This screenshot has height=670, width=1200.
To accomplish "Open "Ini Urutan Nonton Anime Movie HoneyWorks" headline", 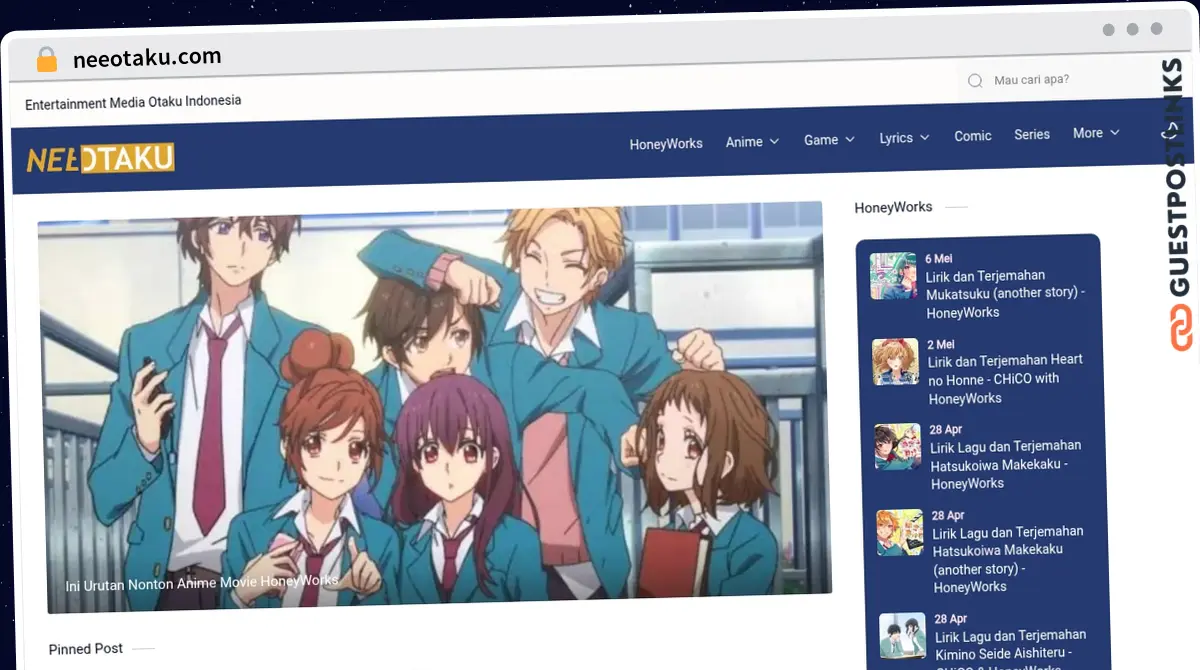I will click(x=202, y=582).
